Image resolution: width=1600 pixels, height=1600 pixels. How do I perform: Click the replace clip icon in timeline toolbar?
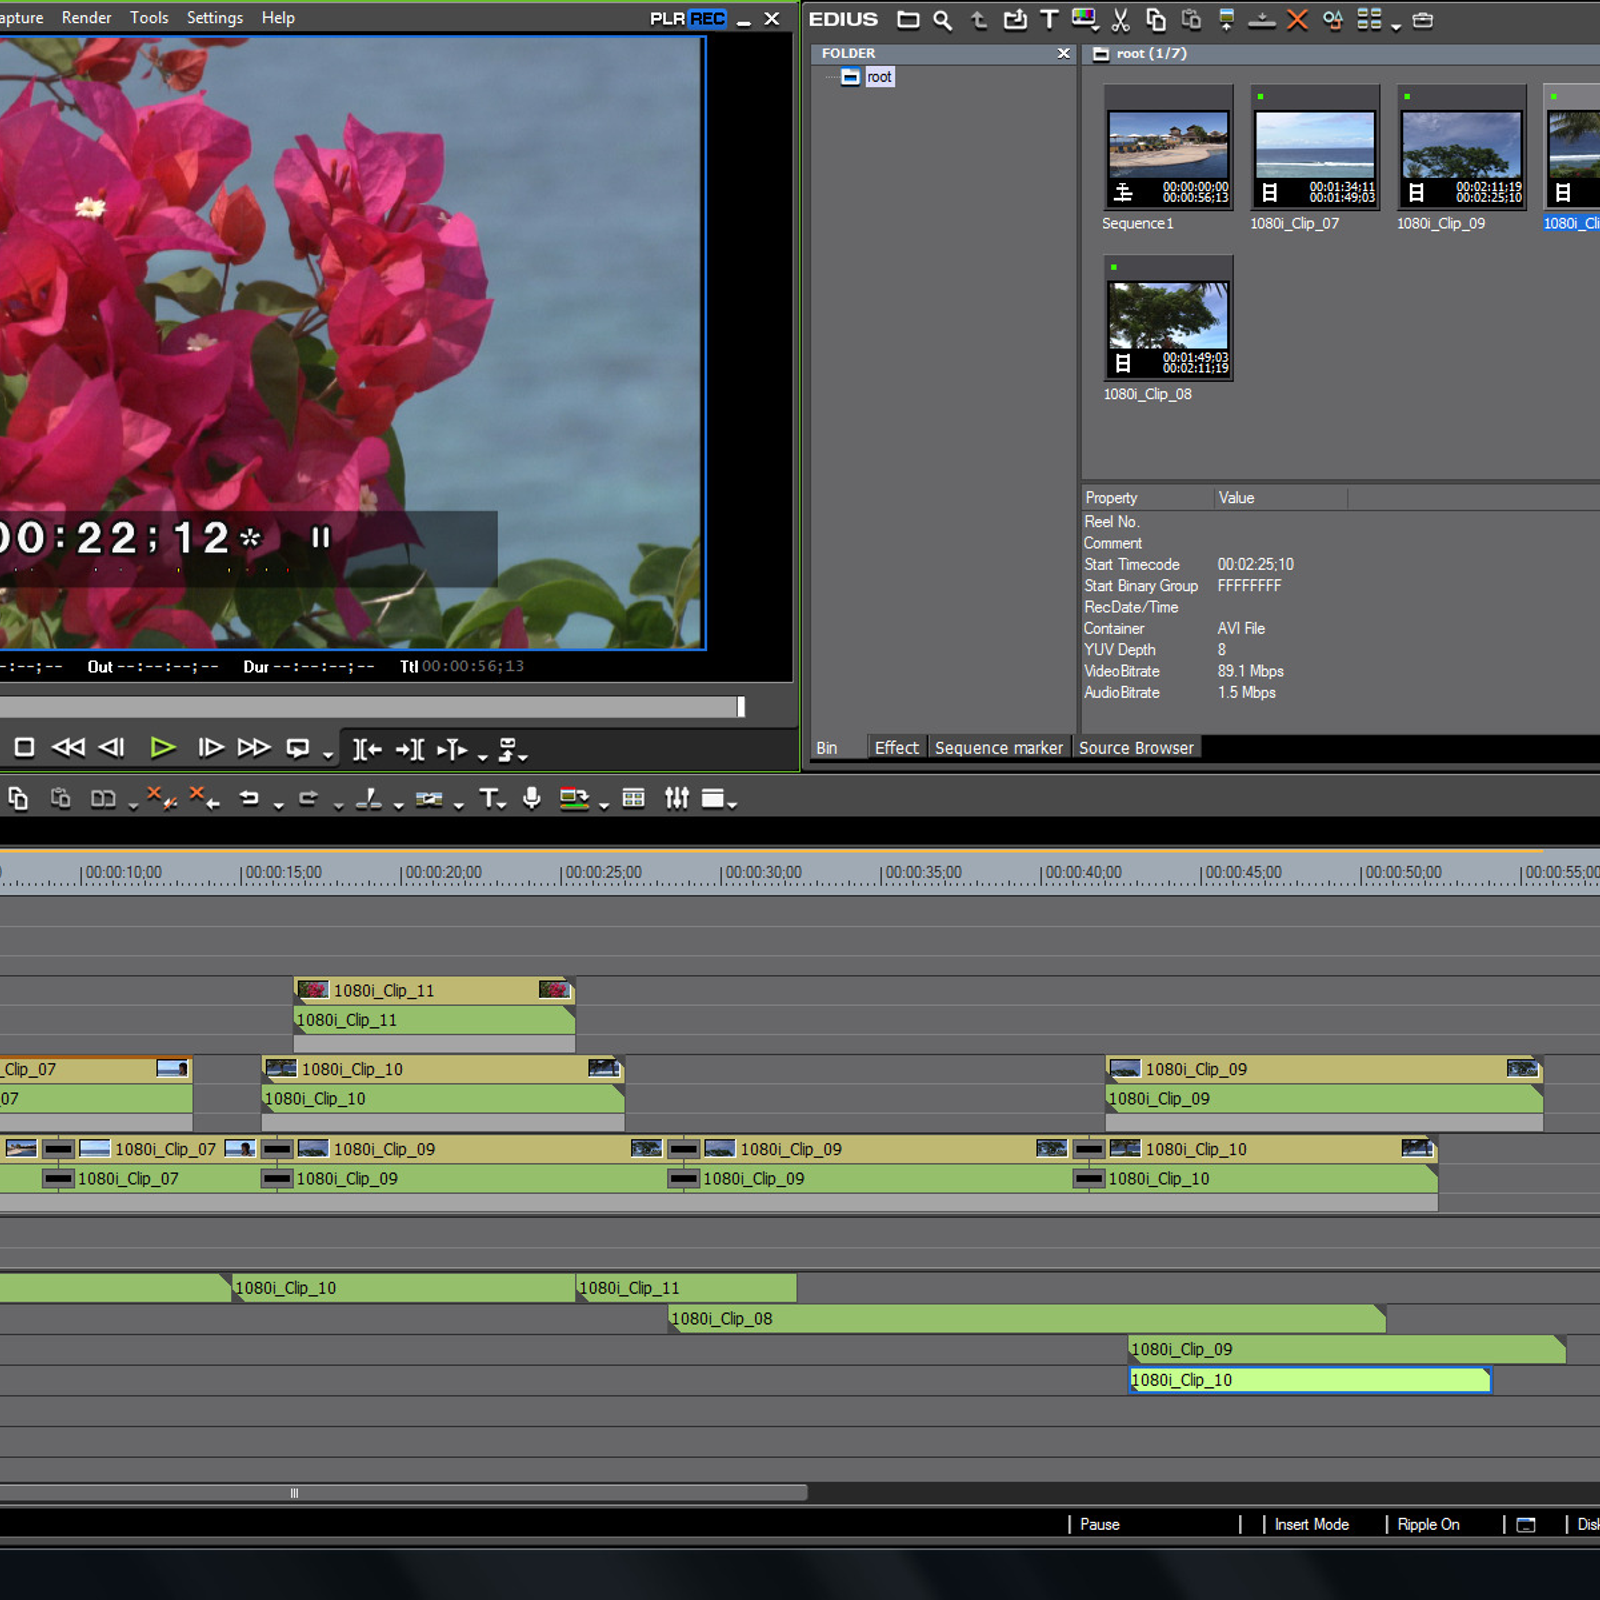(103, 798)
